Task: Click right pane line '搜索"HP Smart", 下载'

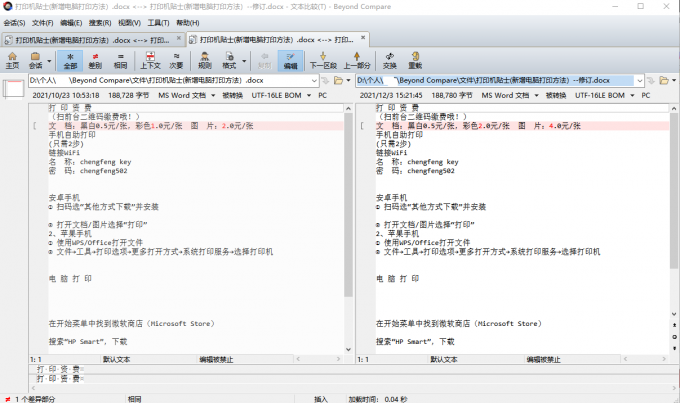Action: click(x=415, y=342)
